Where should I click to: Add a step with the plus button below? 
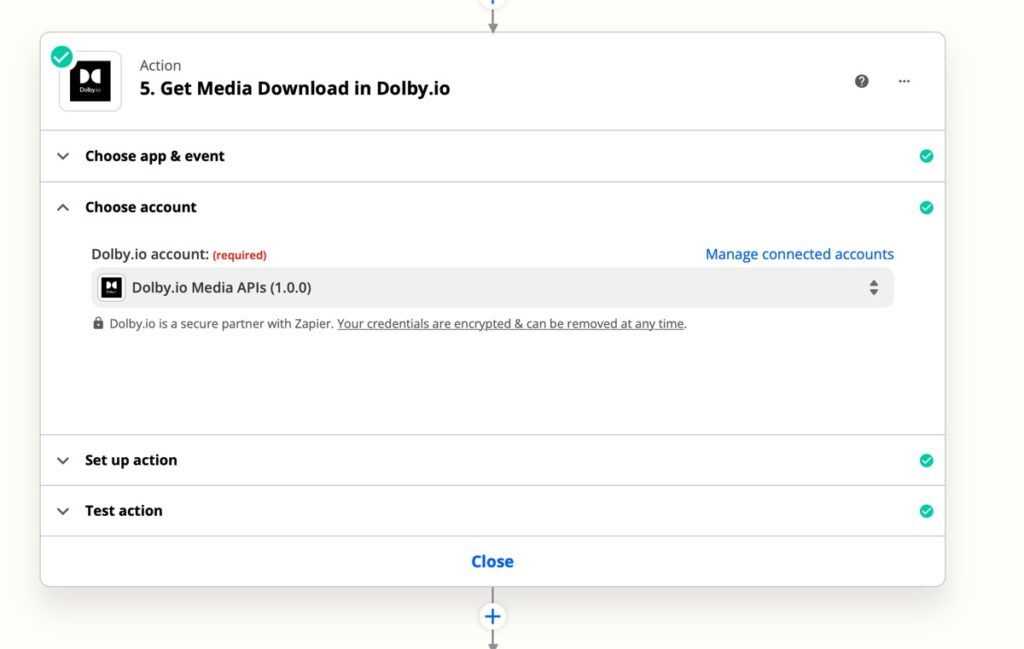[x=492, y=616]
